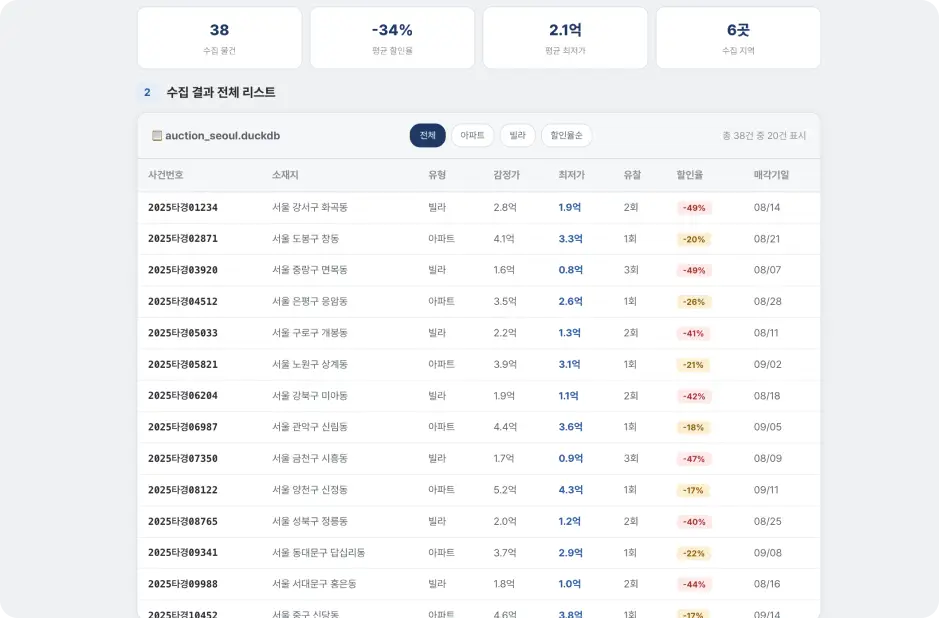Click the -34% 평균 할인율 stat card
Viewport: 939px width, 618px height.
point(392,38)
